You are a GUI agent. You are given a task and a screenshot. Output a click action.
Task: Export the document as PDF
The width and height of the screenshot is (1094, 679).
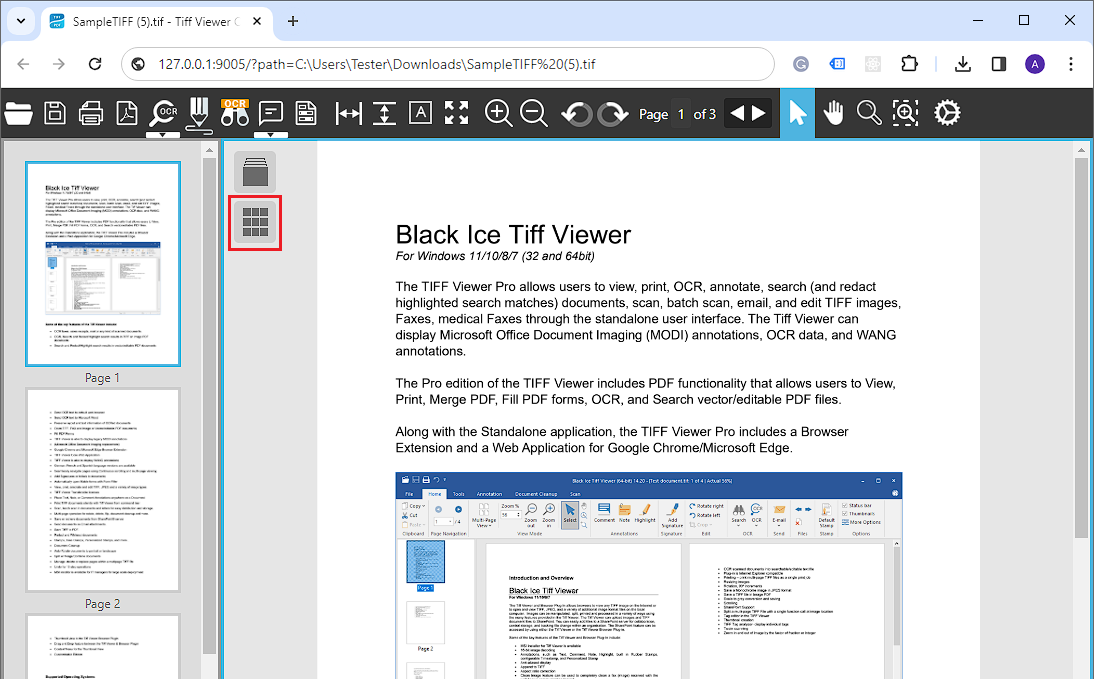[x=127, y=113]
